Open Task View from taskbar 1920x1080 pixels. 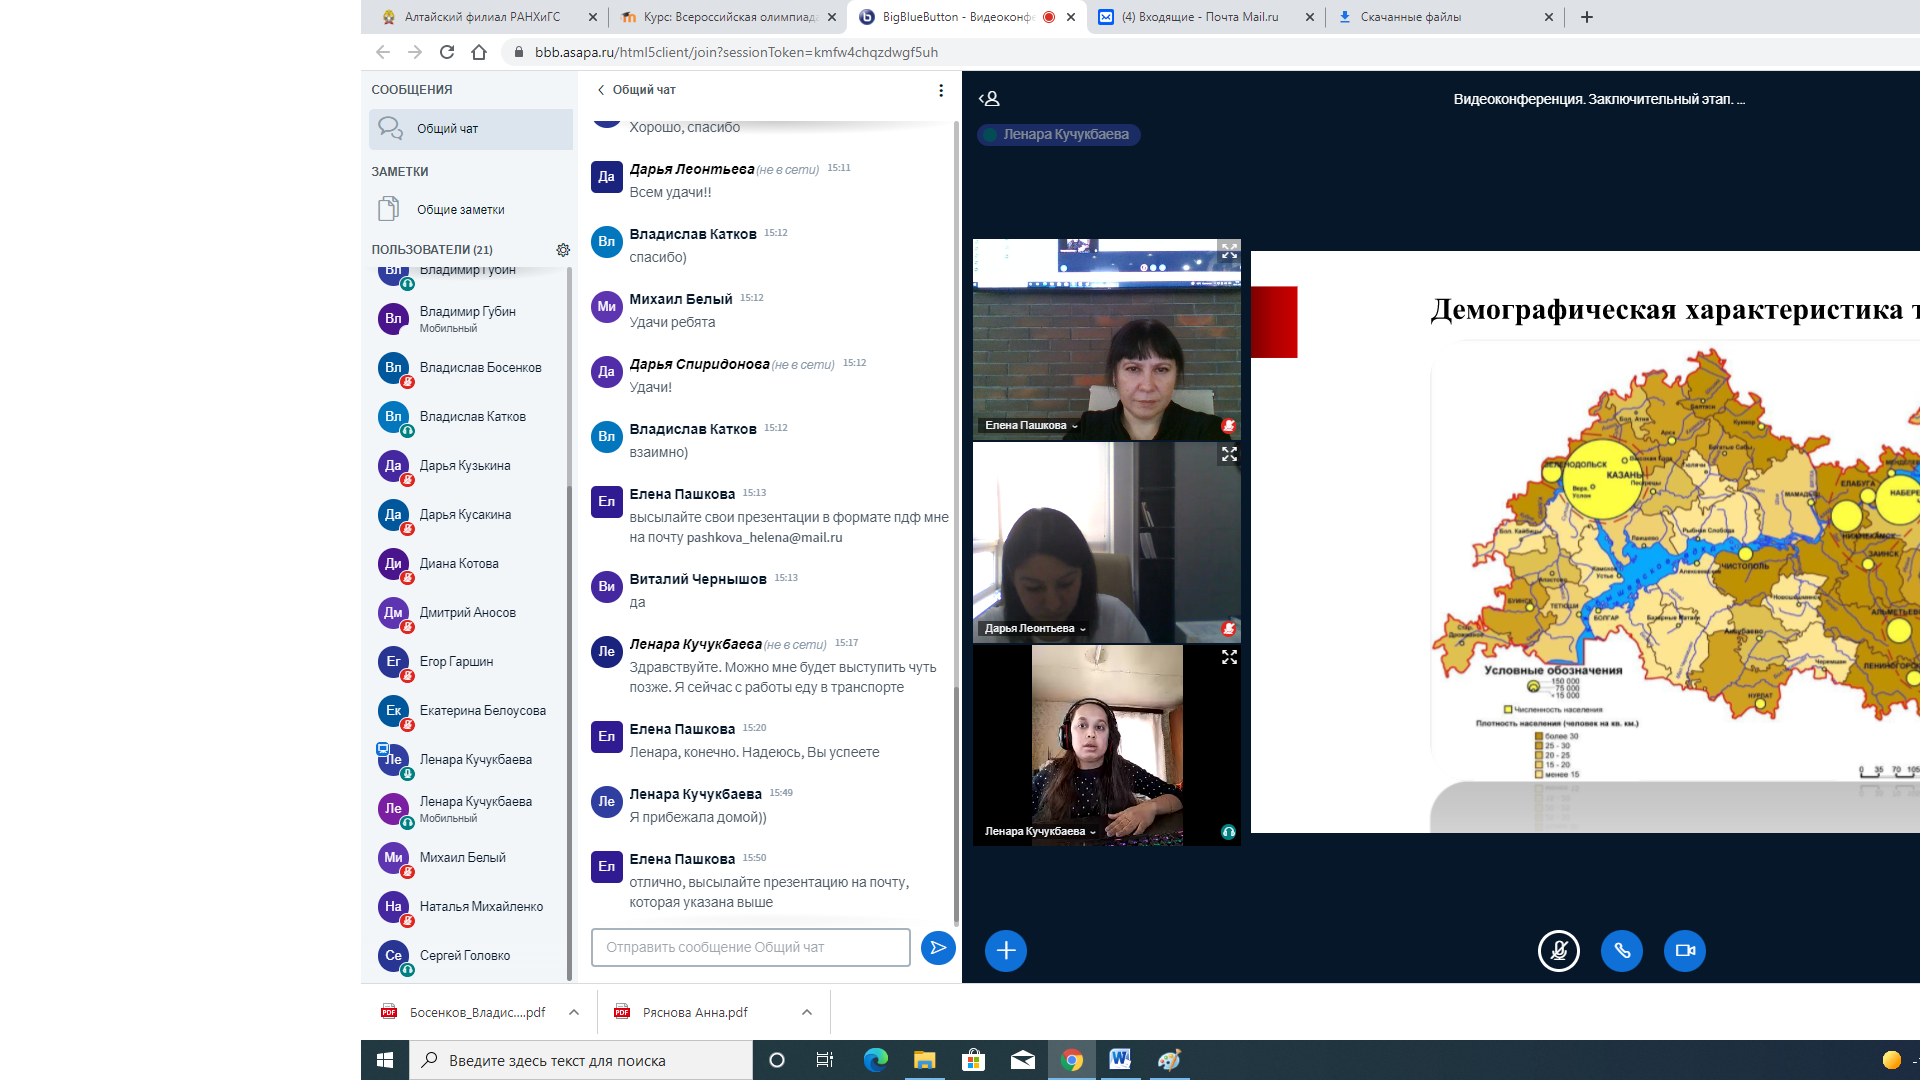coord(825,1060)
